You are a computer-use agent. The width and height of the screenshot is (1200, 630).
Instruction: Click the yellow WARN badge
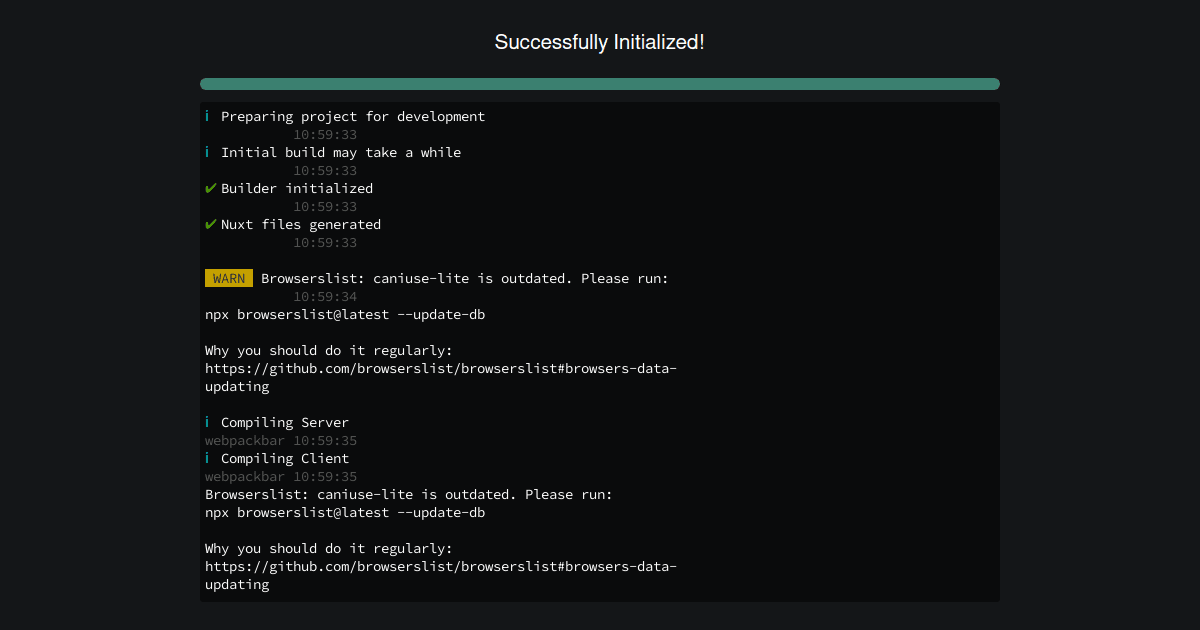pos(228,278)
